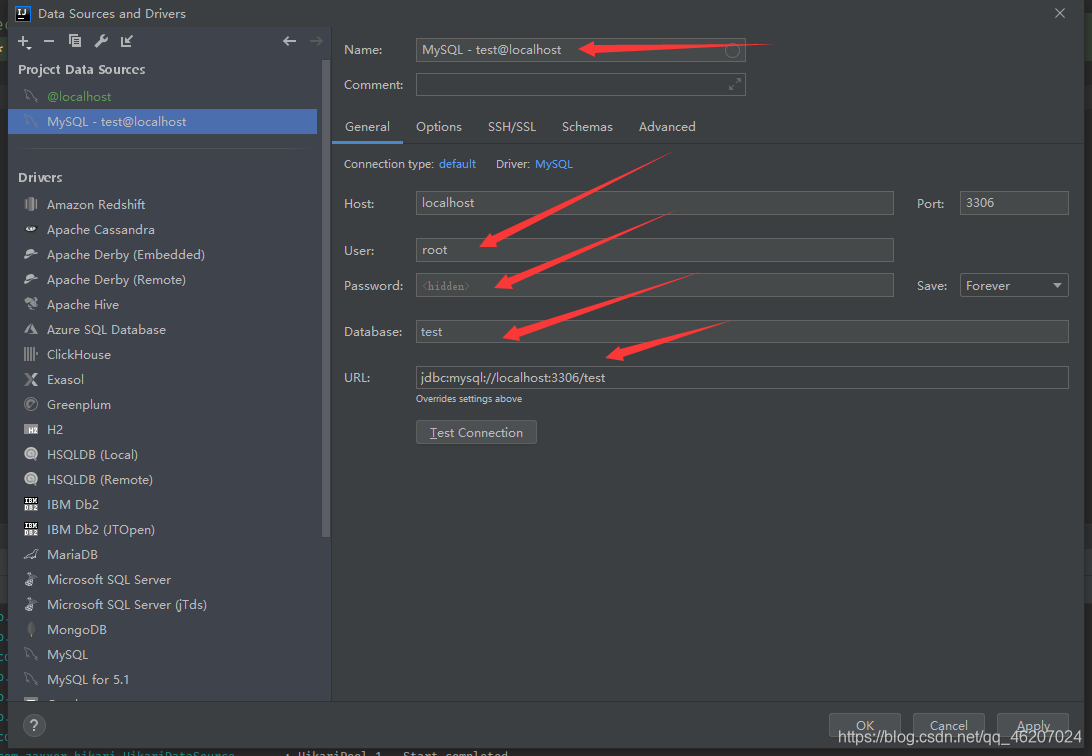Select the MySQL driver in list
Image resolution: width=1092 pixels, height=756 pixels.
[x=68, y=655]
